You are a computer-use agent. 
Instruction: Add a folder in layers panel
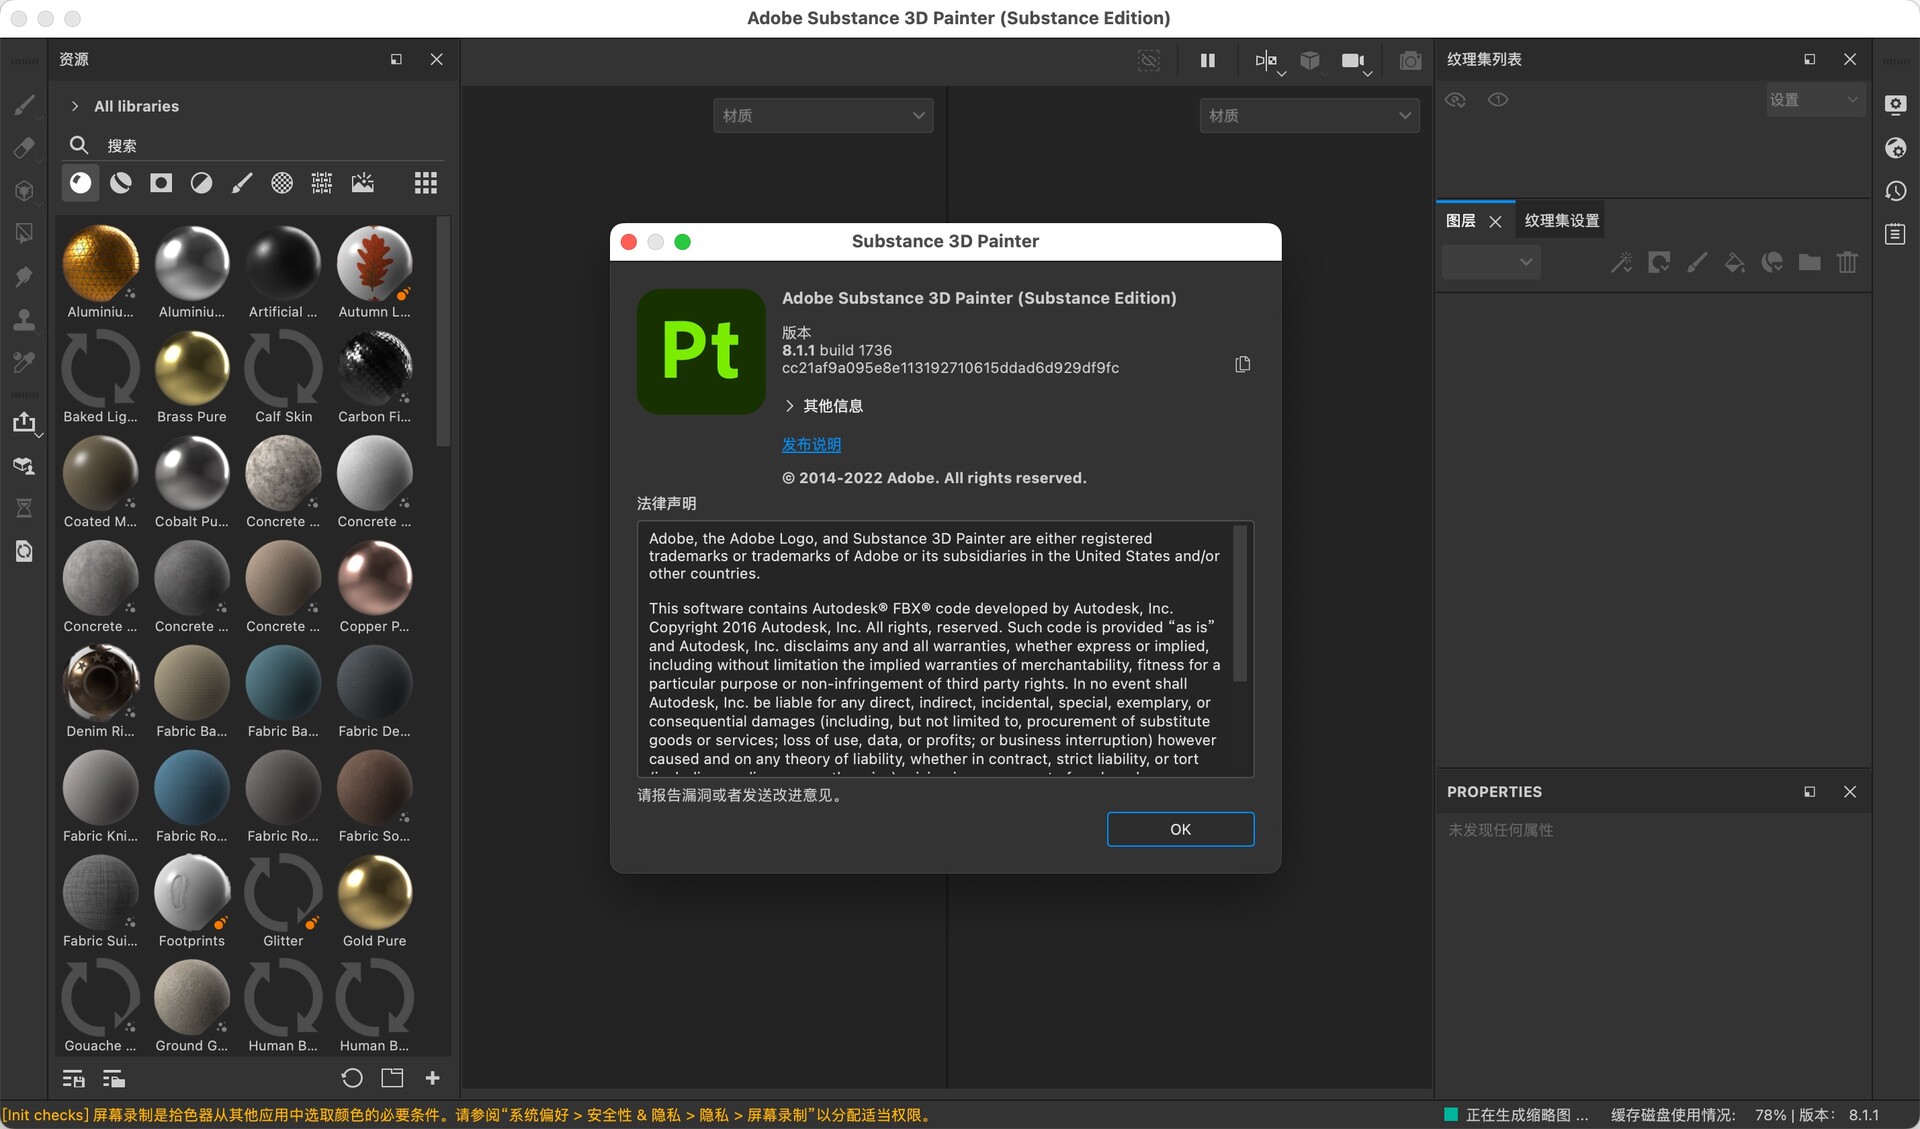pos(1809,262)
